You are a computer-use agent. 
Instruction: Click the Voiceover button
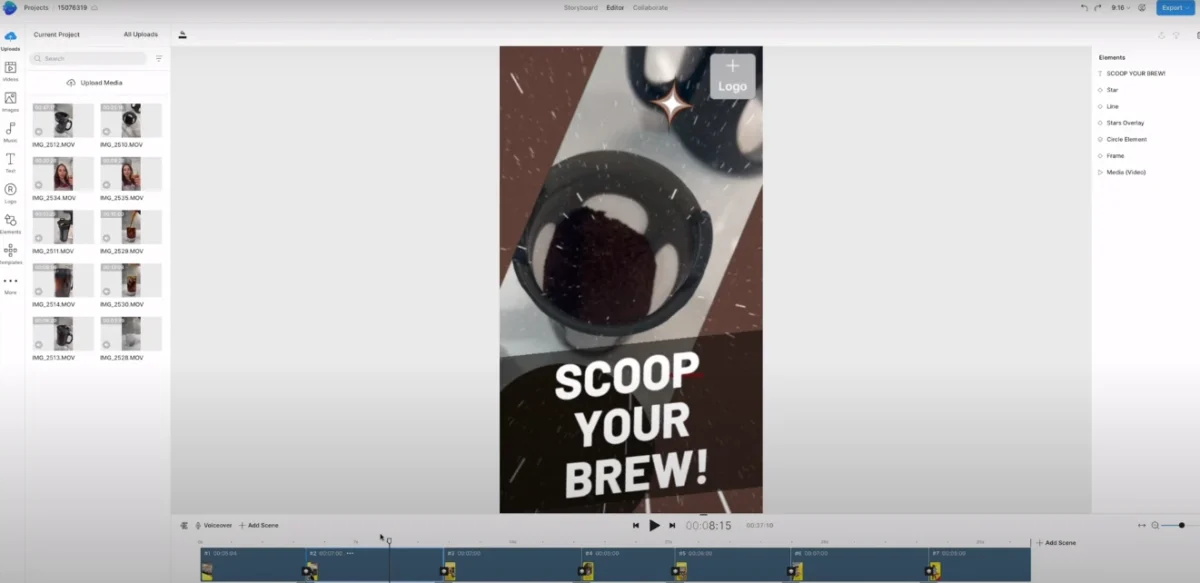(213, 525)
